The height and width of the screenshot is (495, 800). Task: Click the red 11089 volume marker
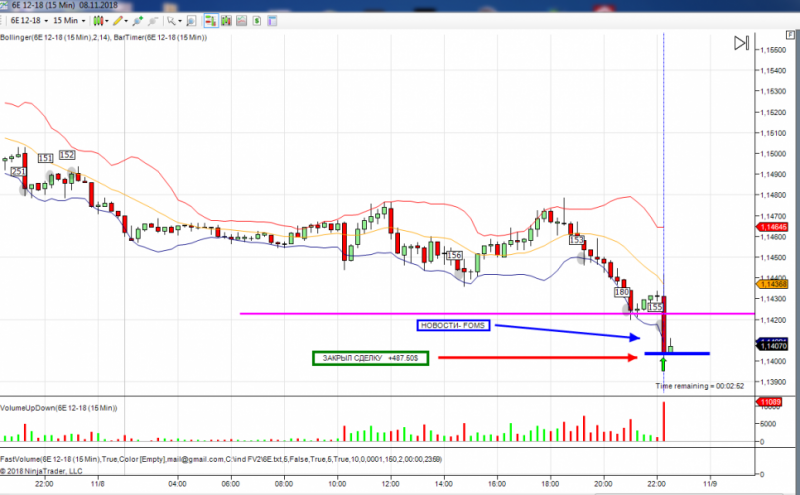pyautogui.click(x=770, y=402)
